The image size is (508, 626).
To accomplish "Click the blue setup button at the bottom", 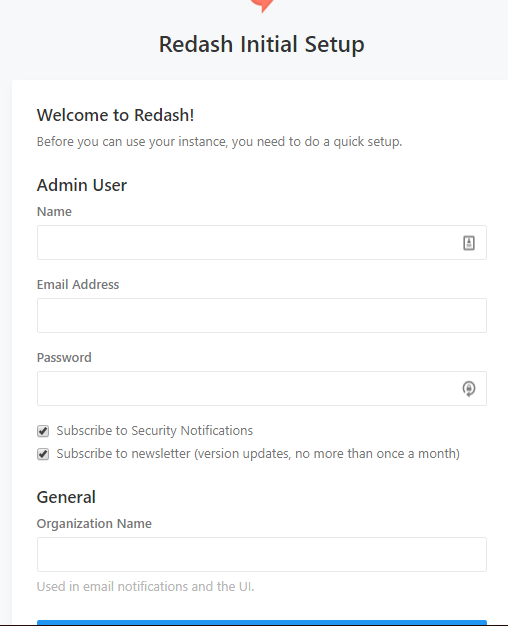I will click(262, 623).
